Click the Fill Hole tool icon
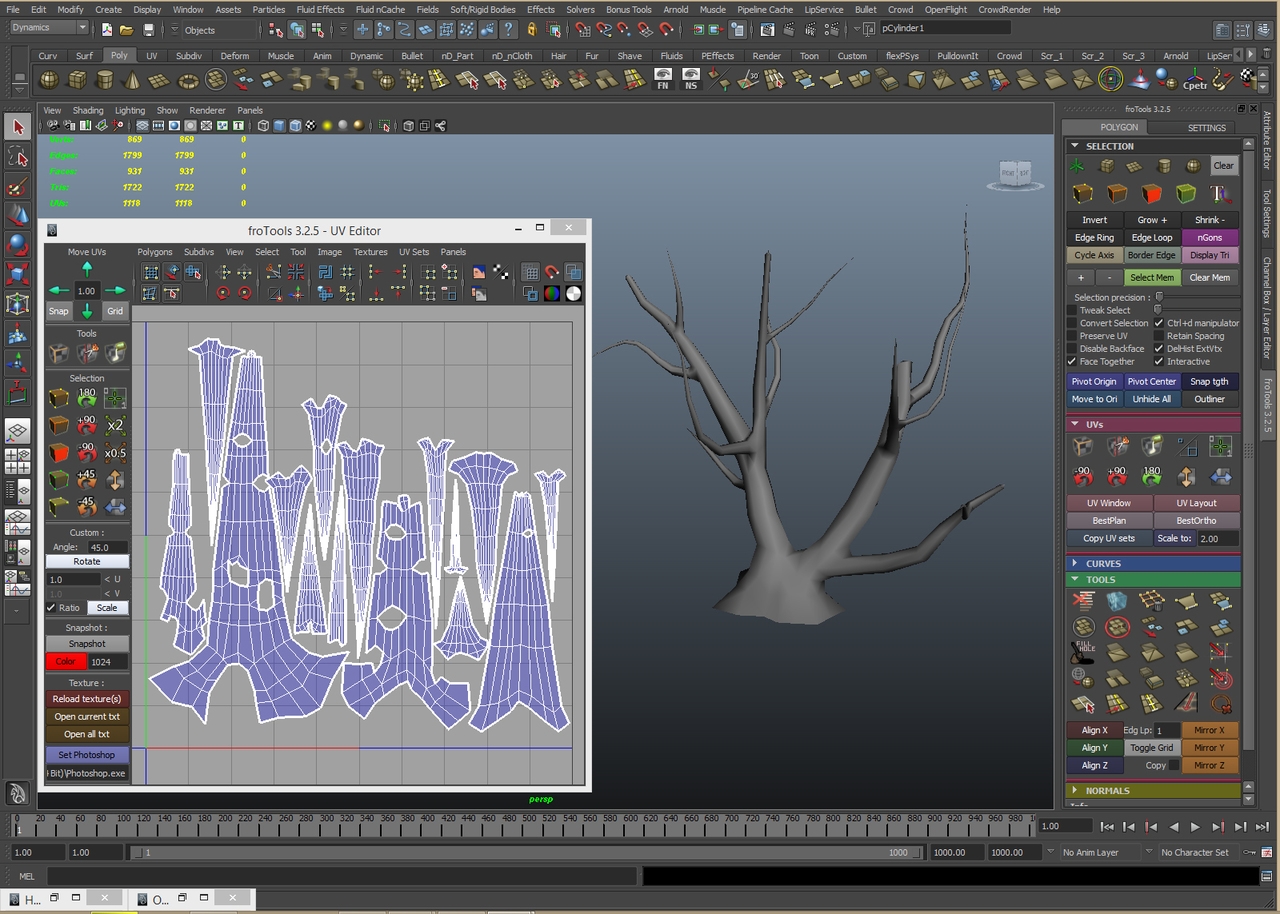This screenshot has width=1280, height=914. [x=1083, y=653]
